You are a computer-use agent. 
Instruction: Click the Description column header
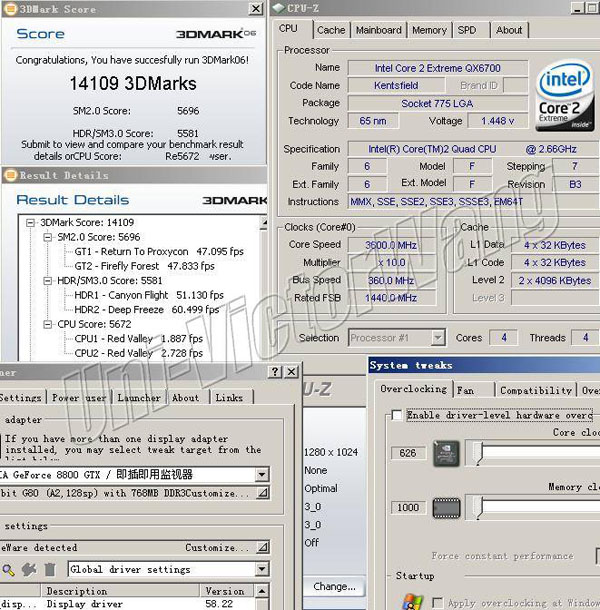click(x=120, y=591)
